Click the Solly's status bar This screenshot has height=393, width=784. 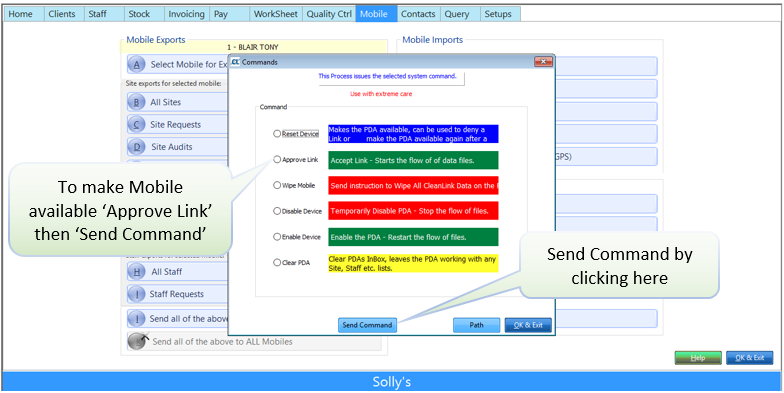tap(392, 382)
